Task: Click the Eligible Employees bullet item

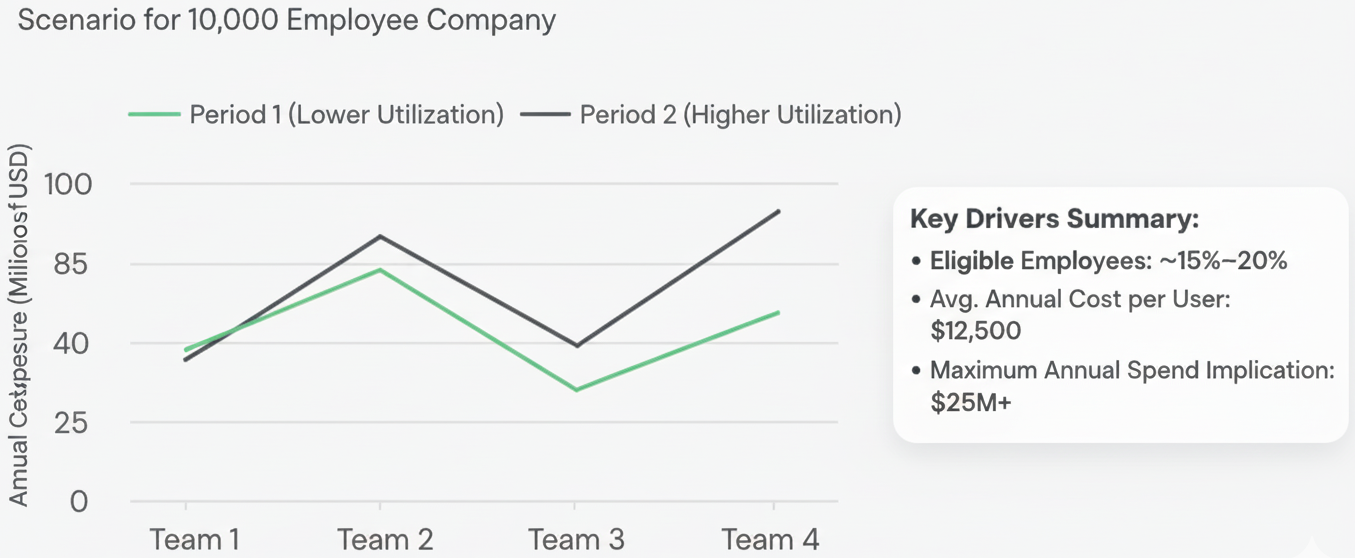Action: point(1108,261)
